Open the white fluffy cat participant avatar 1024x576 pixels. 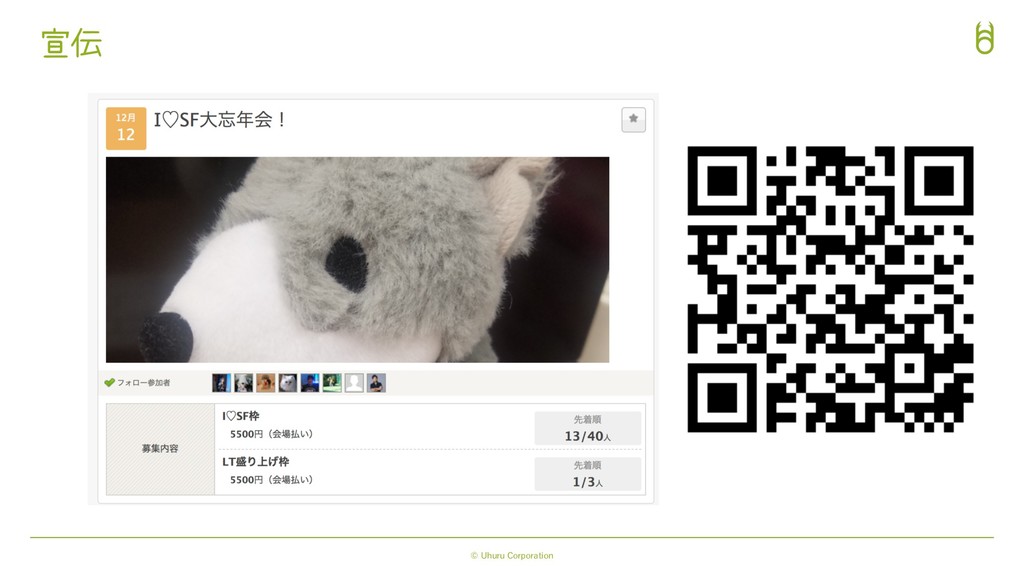287,383
